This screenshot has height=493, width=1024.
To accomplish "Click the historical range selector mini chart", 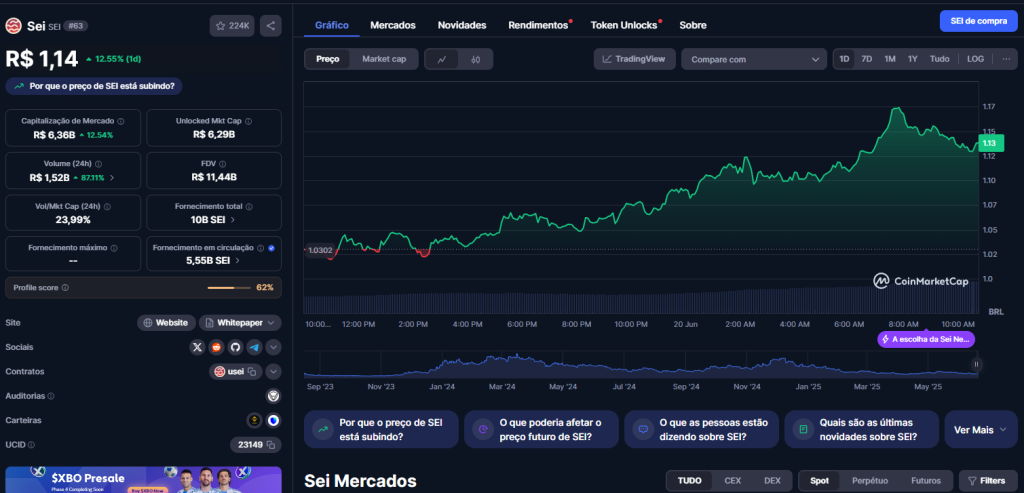I will 641,366.
